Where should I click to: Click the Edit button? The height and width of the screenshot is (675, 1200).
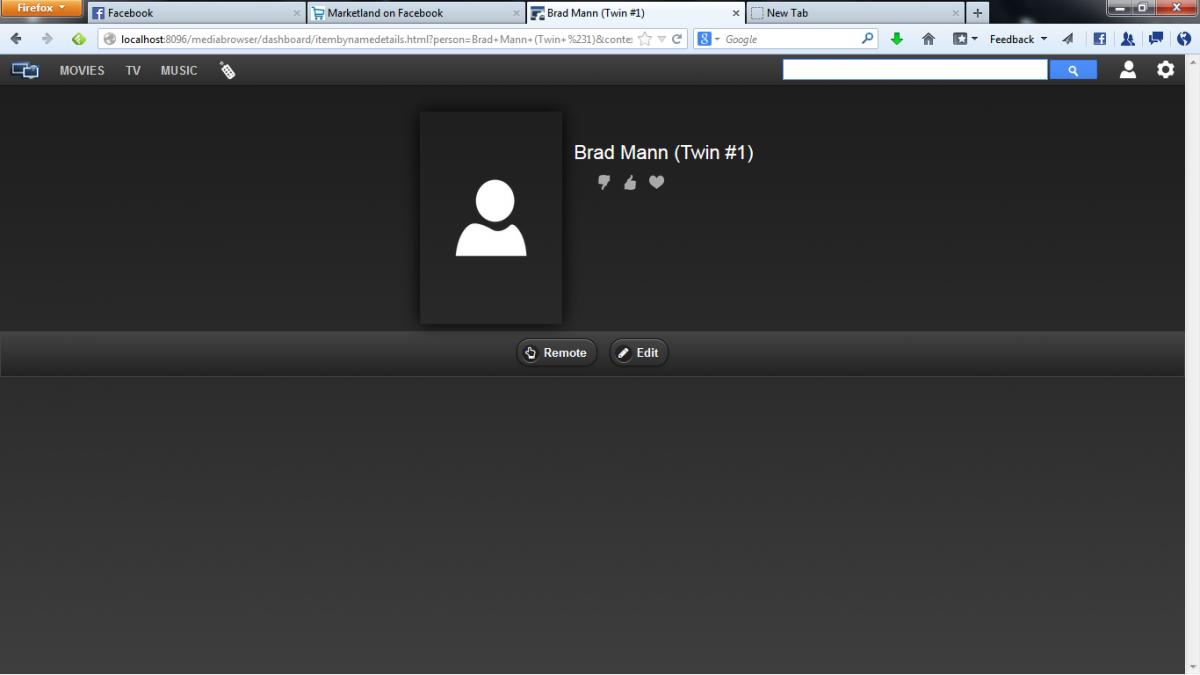639,353
